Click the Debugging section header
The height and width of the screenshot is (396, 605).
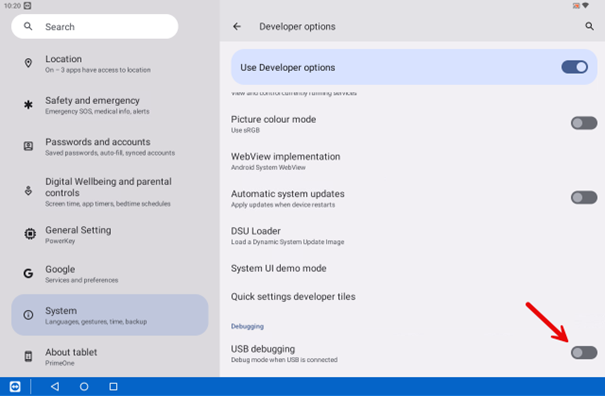click(x=247, y=326)
